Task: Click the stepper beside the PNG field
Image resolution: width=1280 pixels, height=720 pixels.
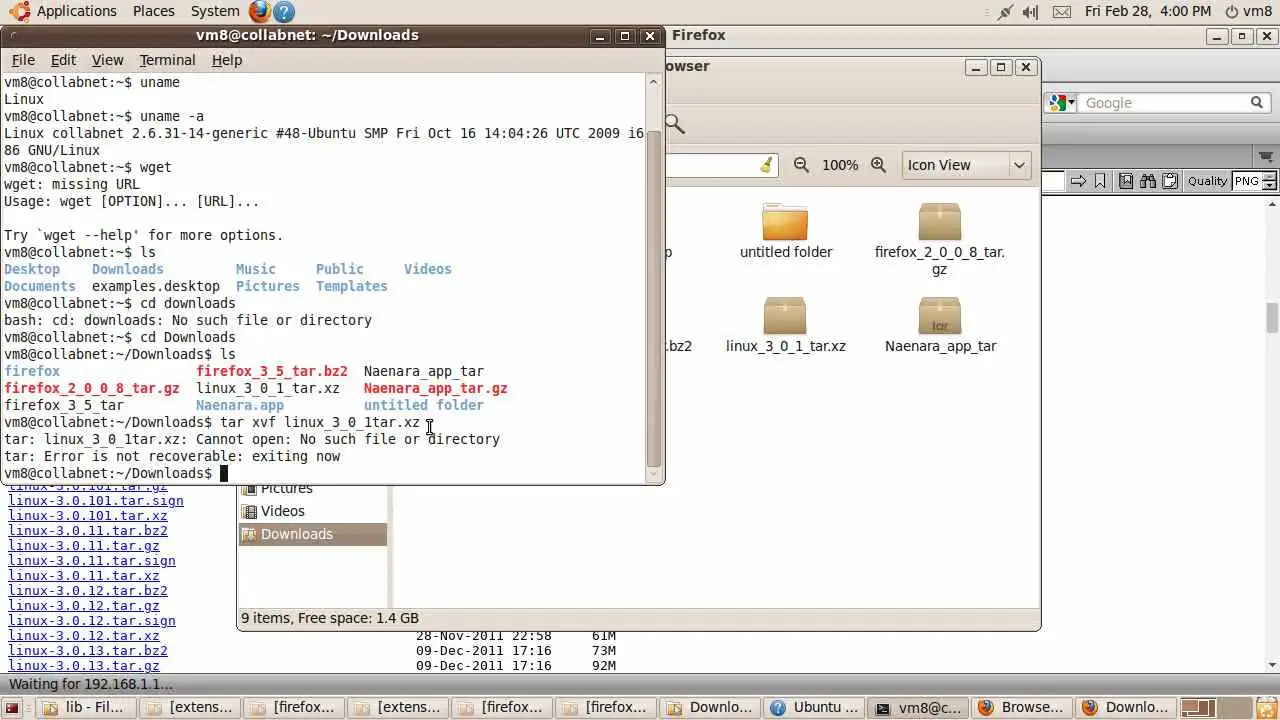Action: pyautogui.click(x=1270, y=181)
